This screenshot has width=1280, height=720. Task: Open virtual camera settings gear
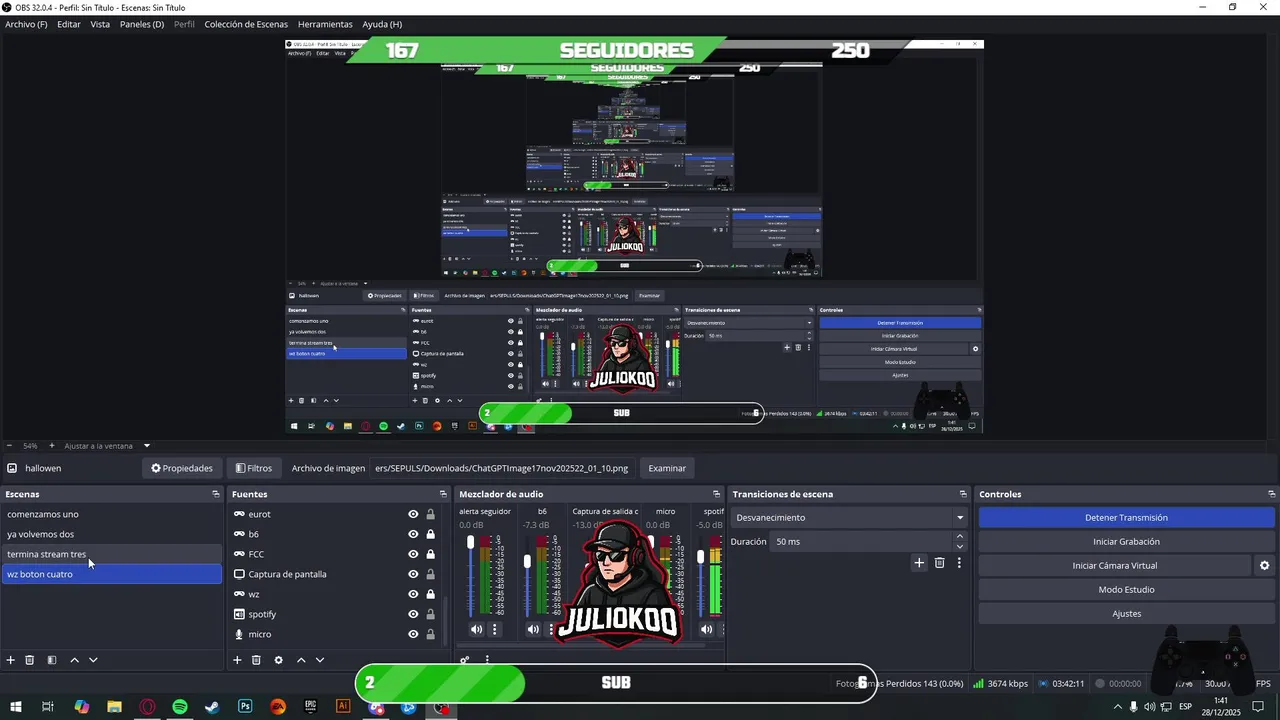point(1264,566)
